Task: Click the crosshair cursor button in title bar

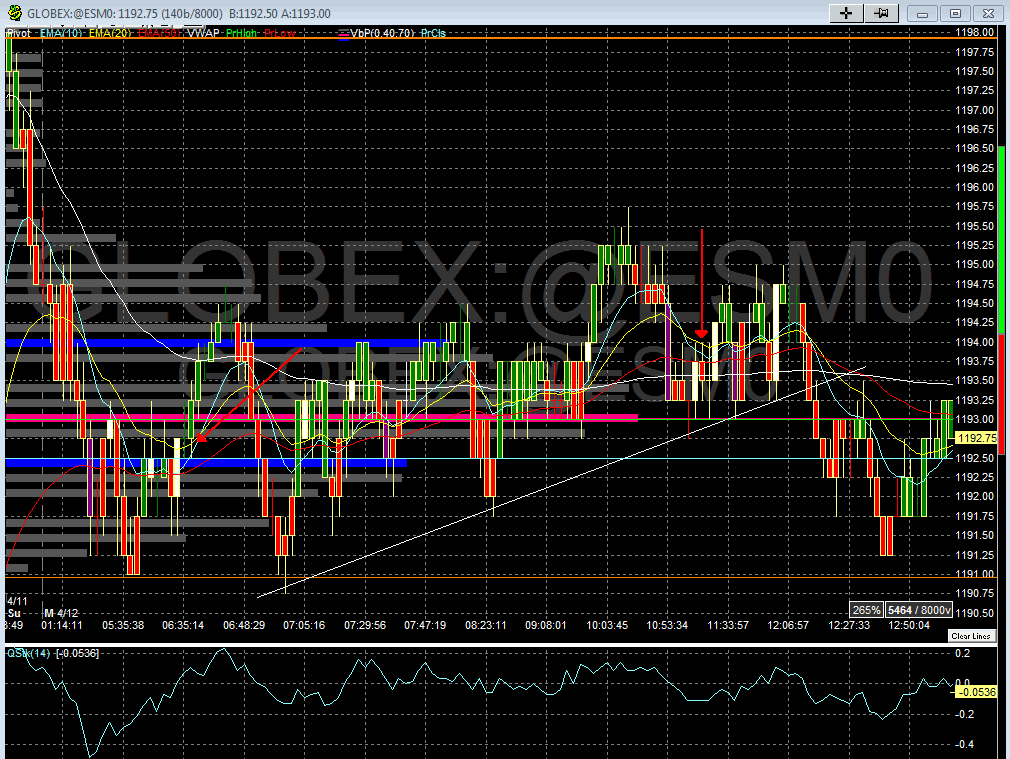Action: tap(846, 13)
